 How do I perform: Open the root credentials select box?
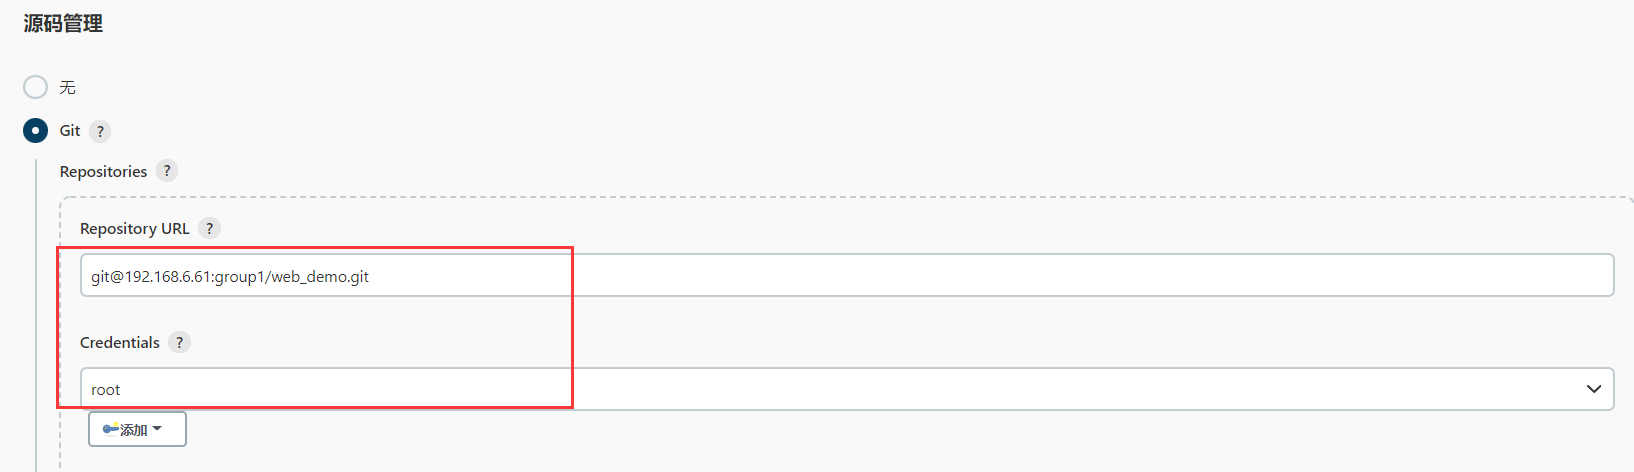pyautogui.click(x=847, y=389)
